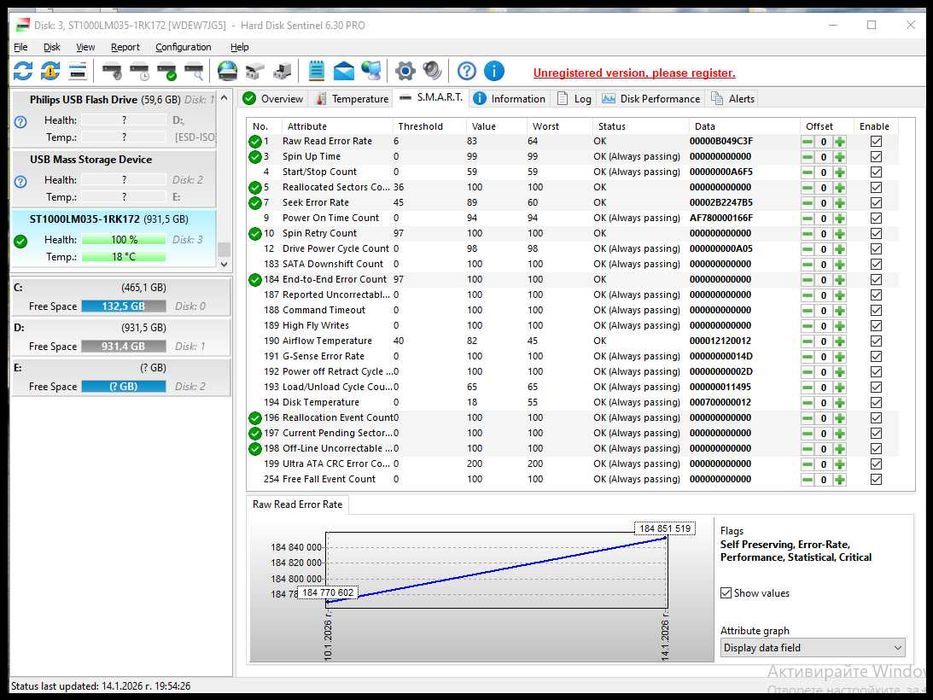Click the blue question mark help icon
Screen dimensions: 933x700
point(466,71)
